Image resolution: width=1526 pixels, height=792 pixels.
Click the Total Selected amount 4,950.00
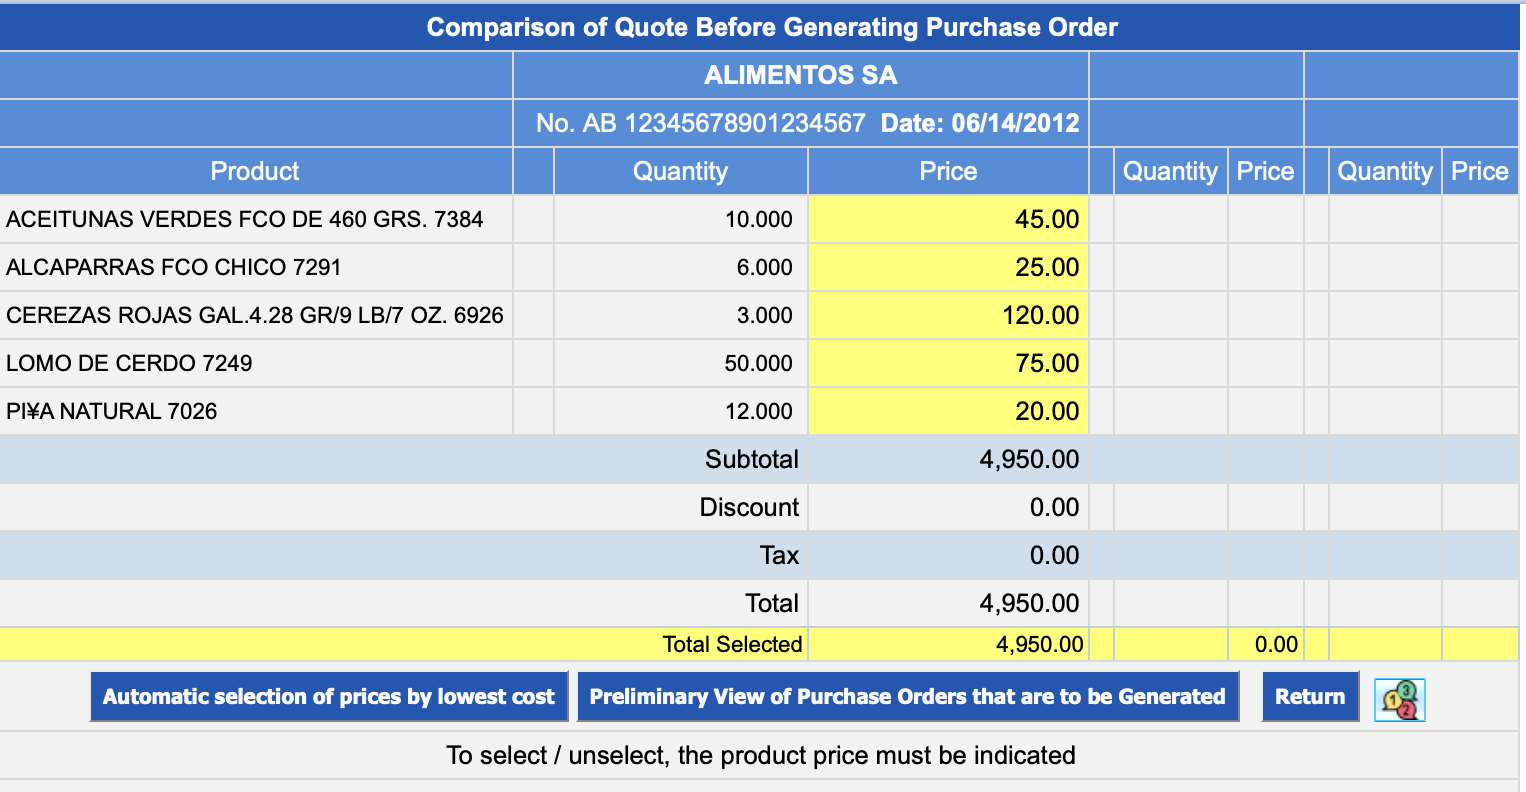pyautogui.click(x=1039, y=644)
